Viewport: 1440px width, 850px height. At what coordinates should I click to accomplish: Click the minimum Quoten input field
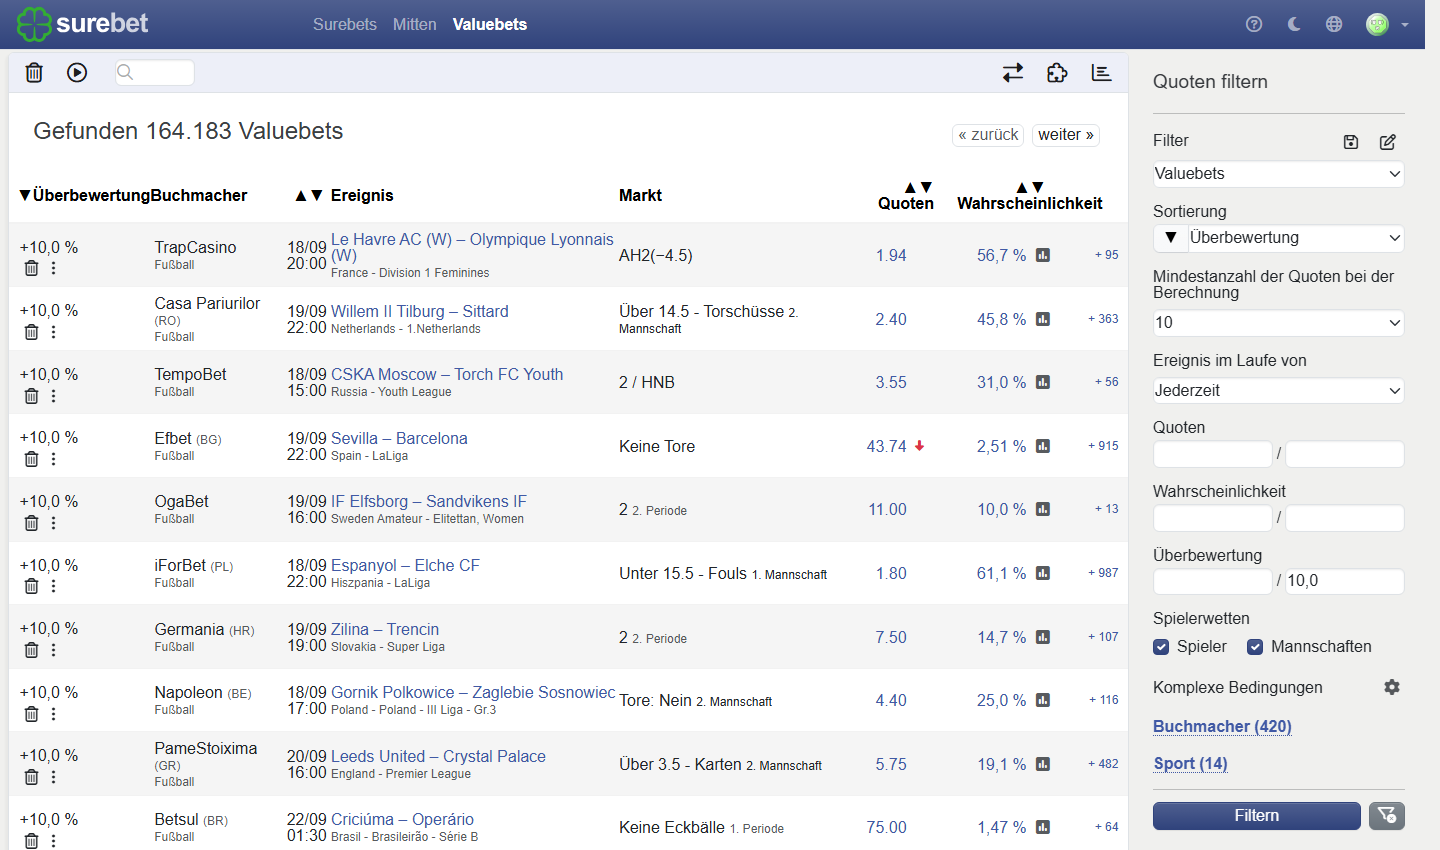click(1212, 454)
